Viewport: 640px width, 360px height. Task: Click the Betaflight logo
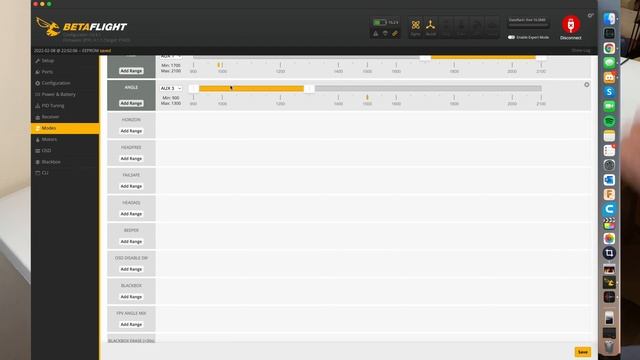click(x=81, y=27)
